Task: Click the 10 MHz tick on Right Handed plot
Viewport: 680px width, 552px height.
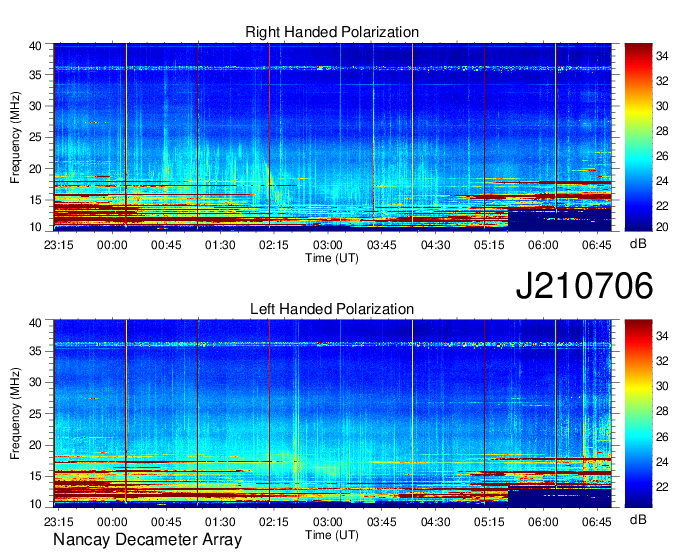Action: (x=35, y=227)
